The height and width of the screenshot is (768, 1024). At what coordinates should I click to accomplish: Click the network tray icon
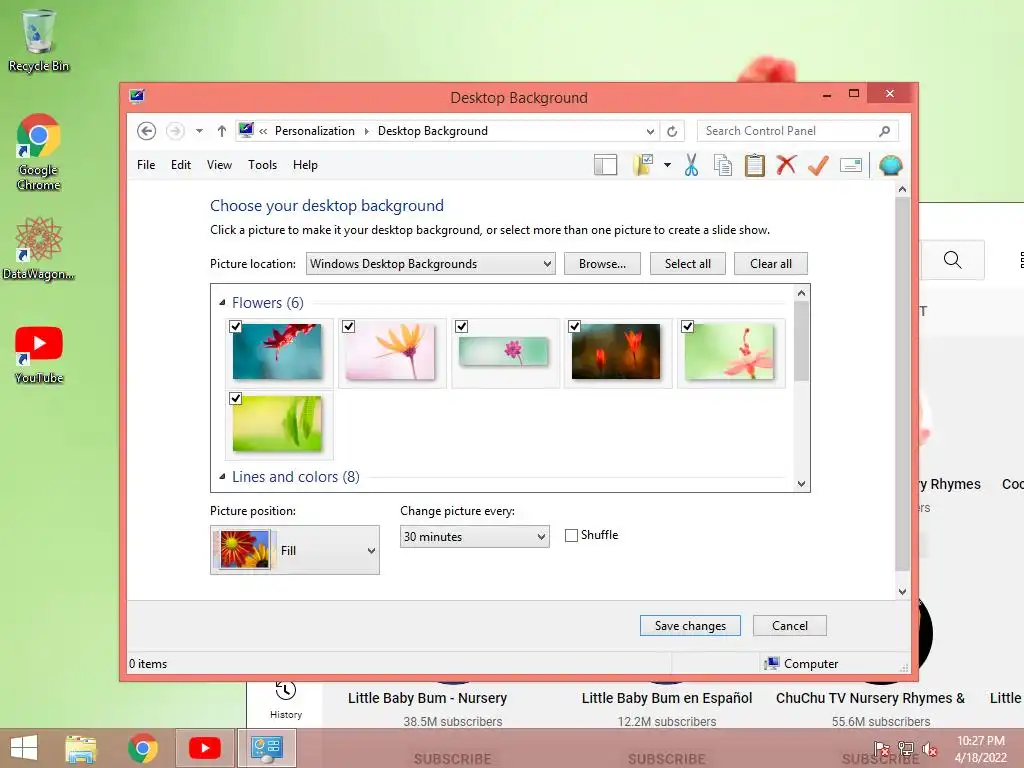coord(906,749)
